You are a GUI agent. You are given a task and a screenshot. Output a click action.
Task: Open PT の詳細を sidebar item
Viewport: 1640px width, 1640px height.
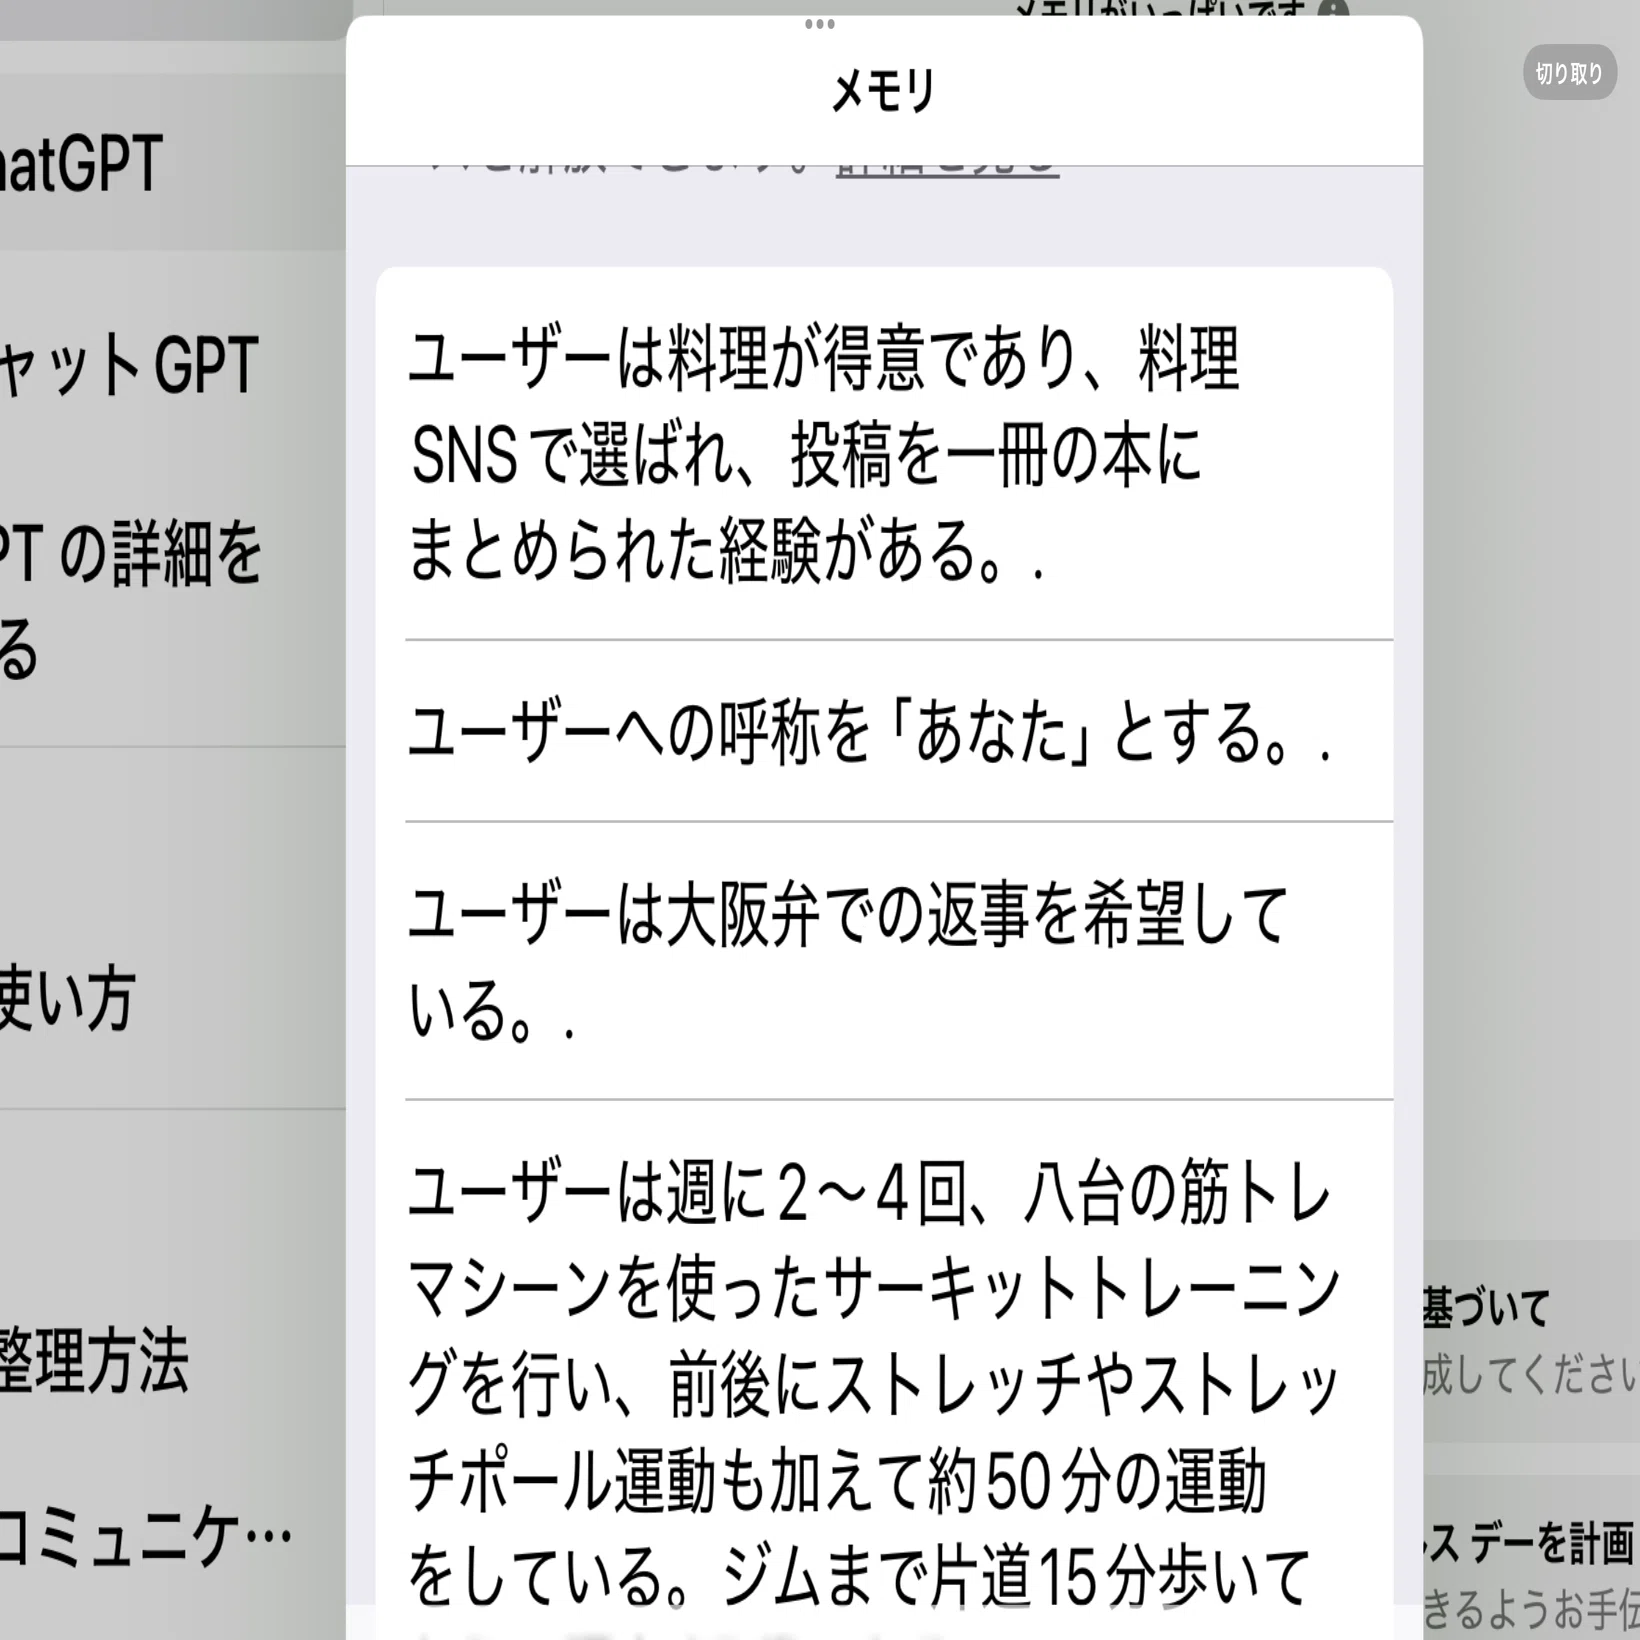coord(130,600)
